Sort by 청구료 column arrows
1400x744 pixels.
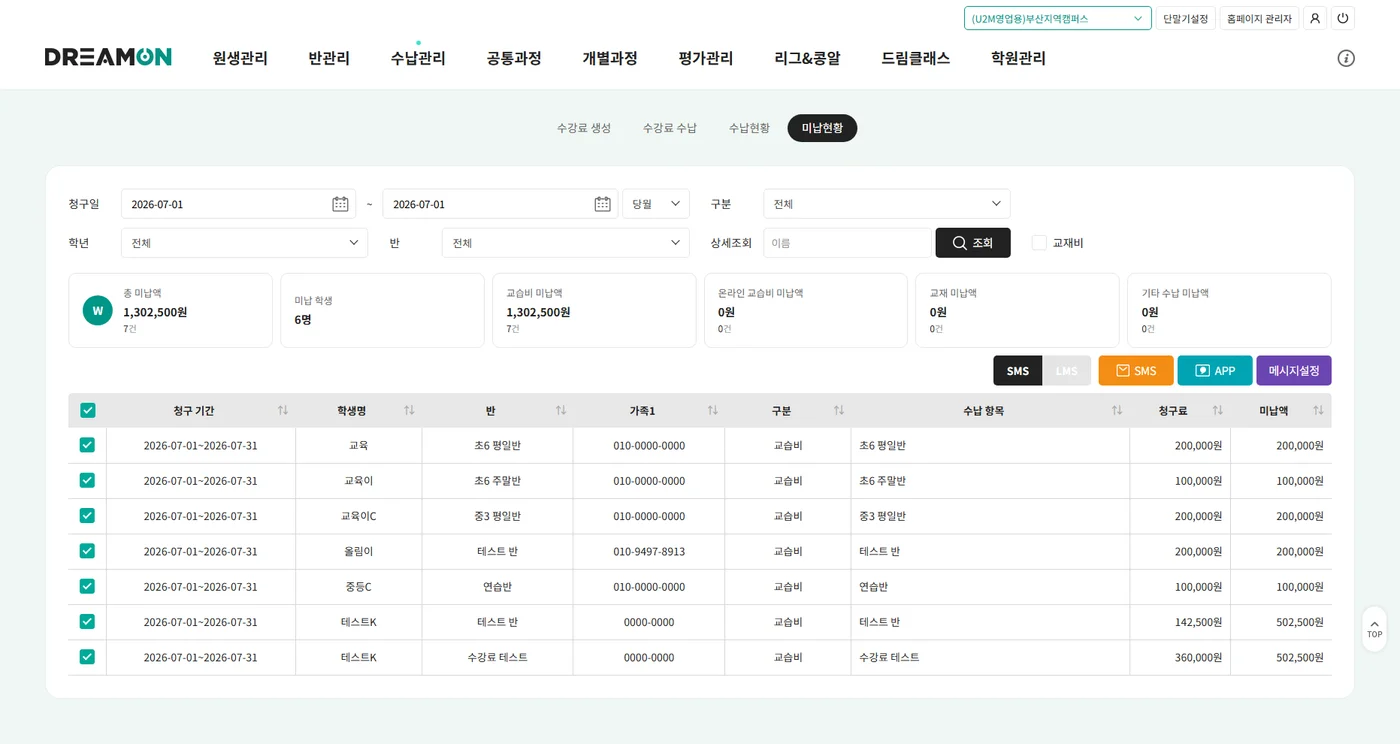click(x=1218, y=411)
